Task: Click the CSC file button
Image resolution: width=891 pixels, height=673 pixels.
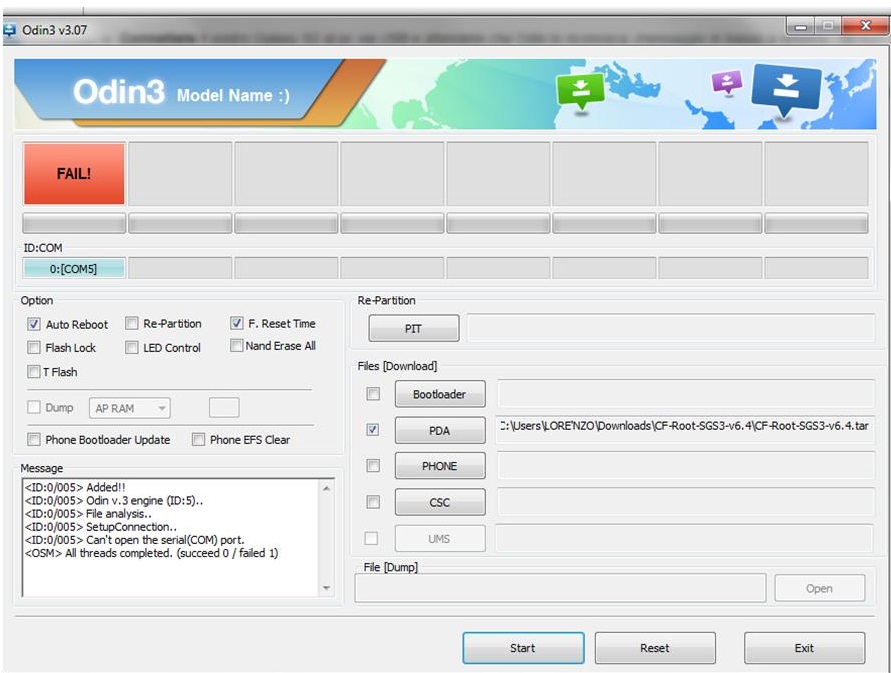Action: point(440,502)
